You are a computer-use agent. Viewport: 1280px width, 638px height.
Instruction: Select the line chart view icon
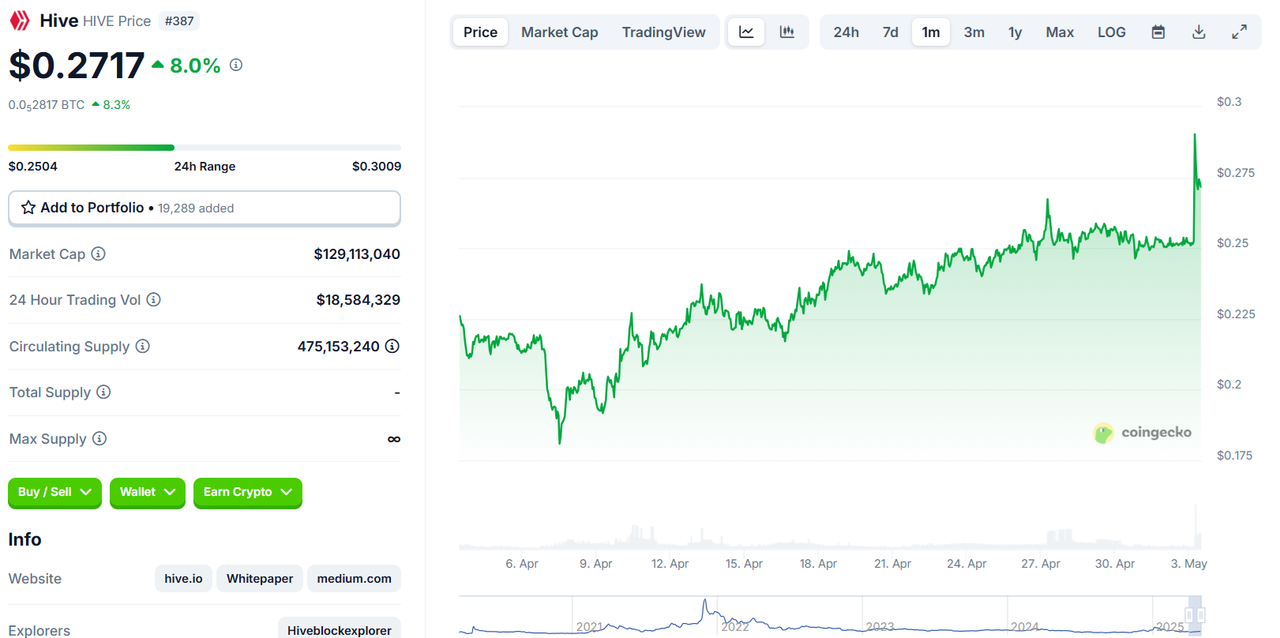746,32
